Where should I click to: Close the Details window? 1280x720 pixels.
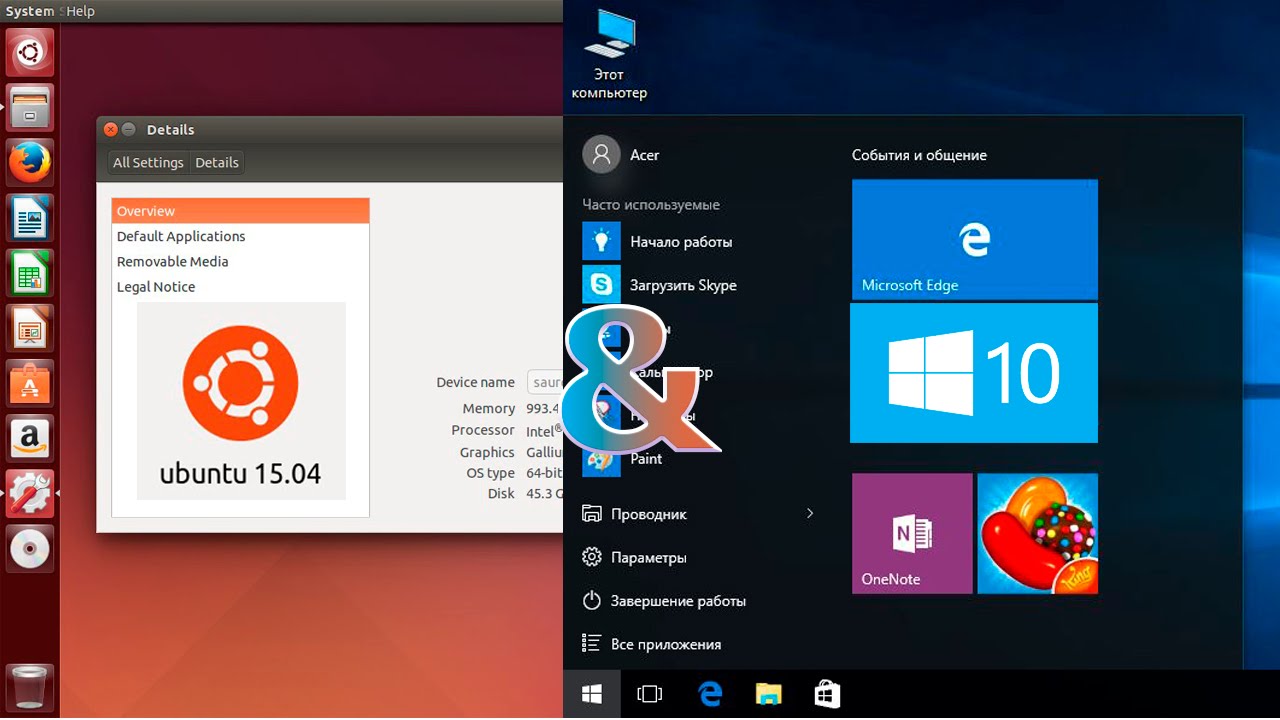click(x=111, y=129)
